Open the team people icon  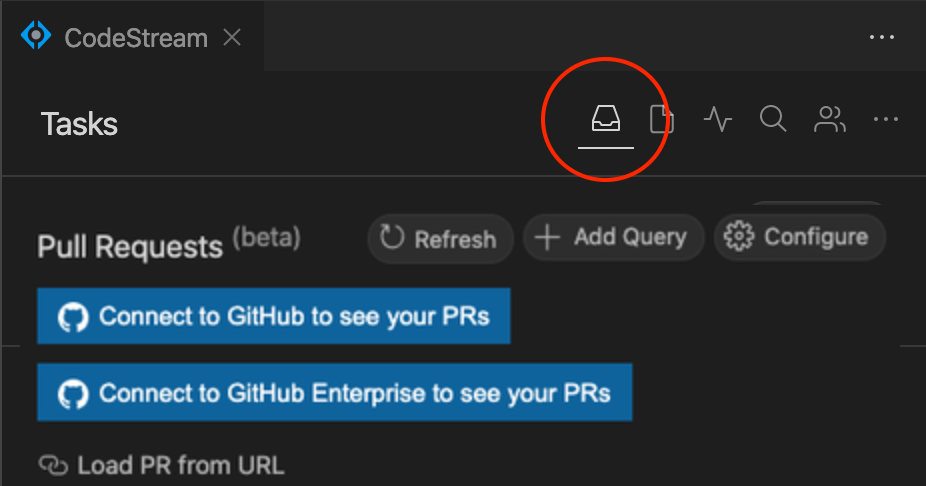(x=829, y=121)
